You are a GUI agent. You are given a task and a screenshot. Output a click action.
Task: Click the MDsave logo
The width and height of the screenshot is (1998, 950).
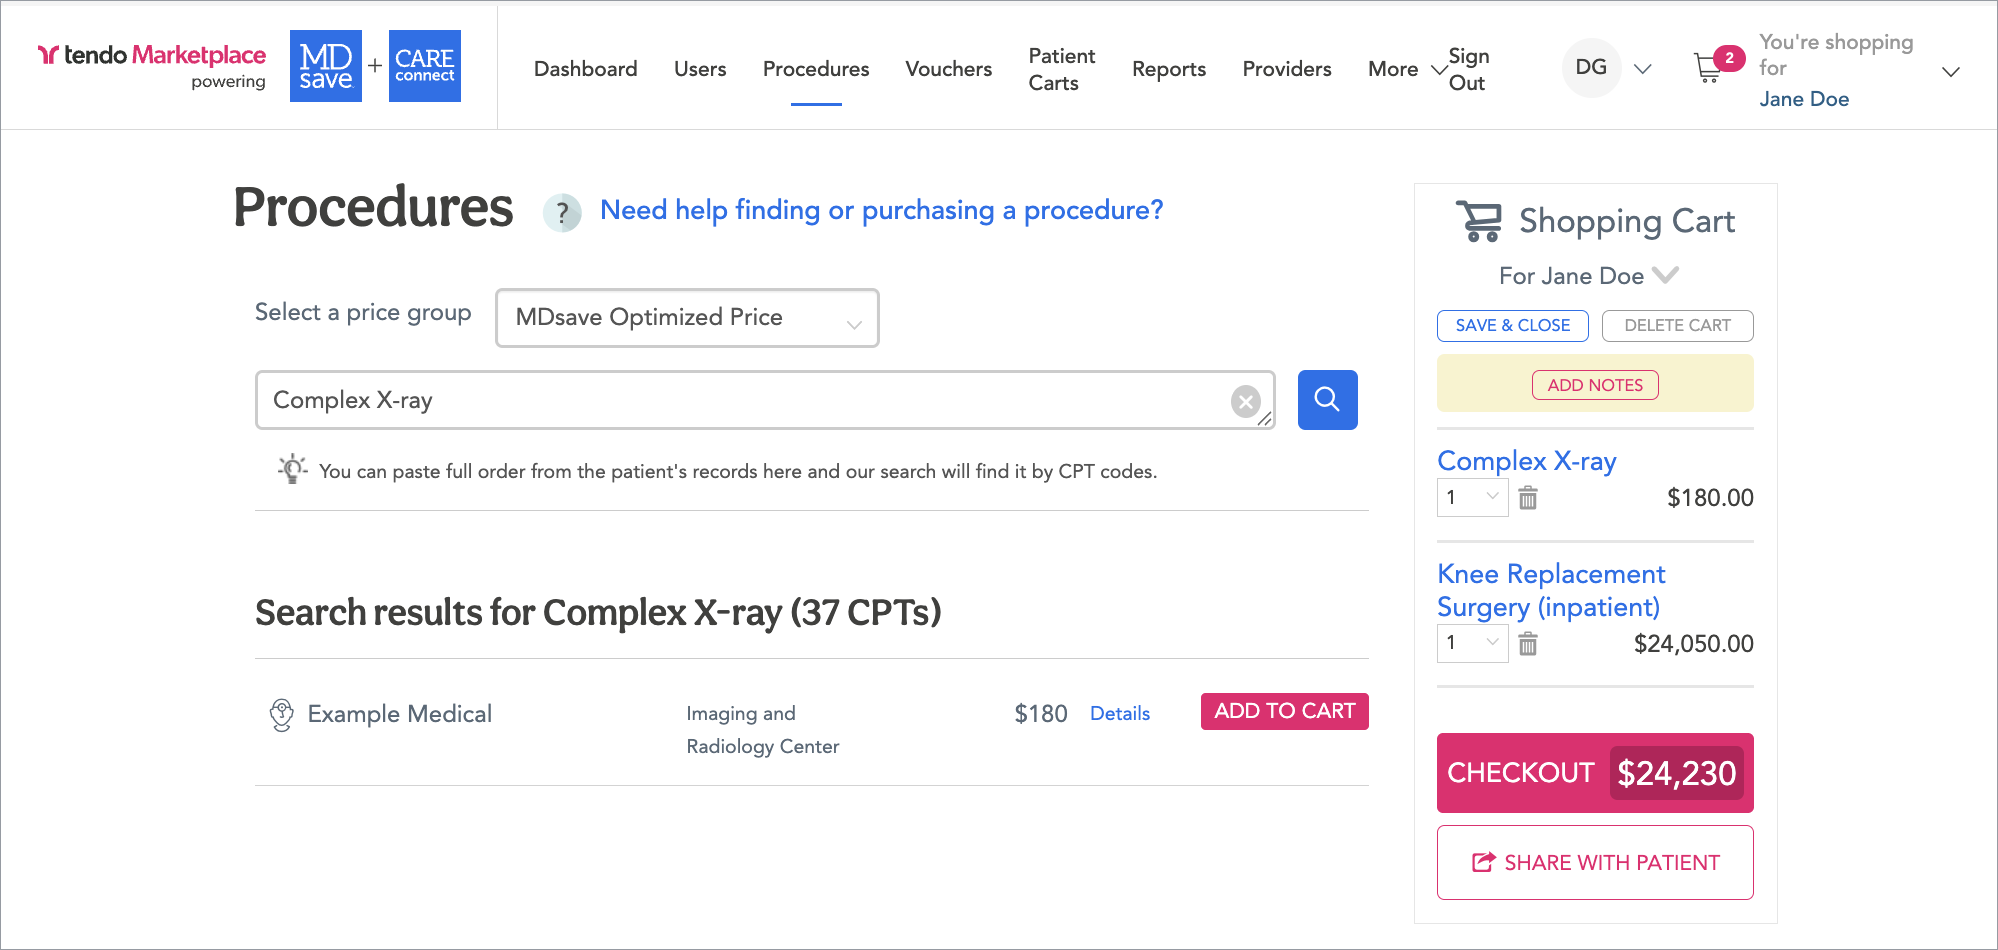click(326, 66)
